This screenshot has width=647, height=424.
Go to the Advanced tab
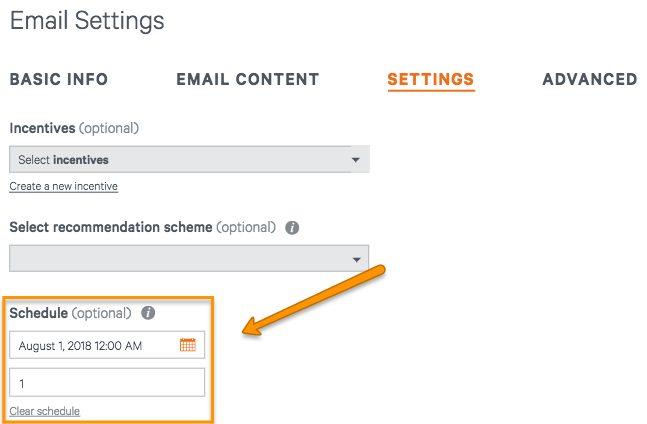pos(590,79)
